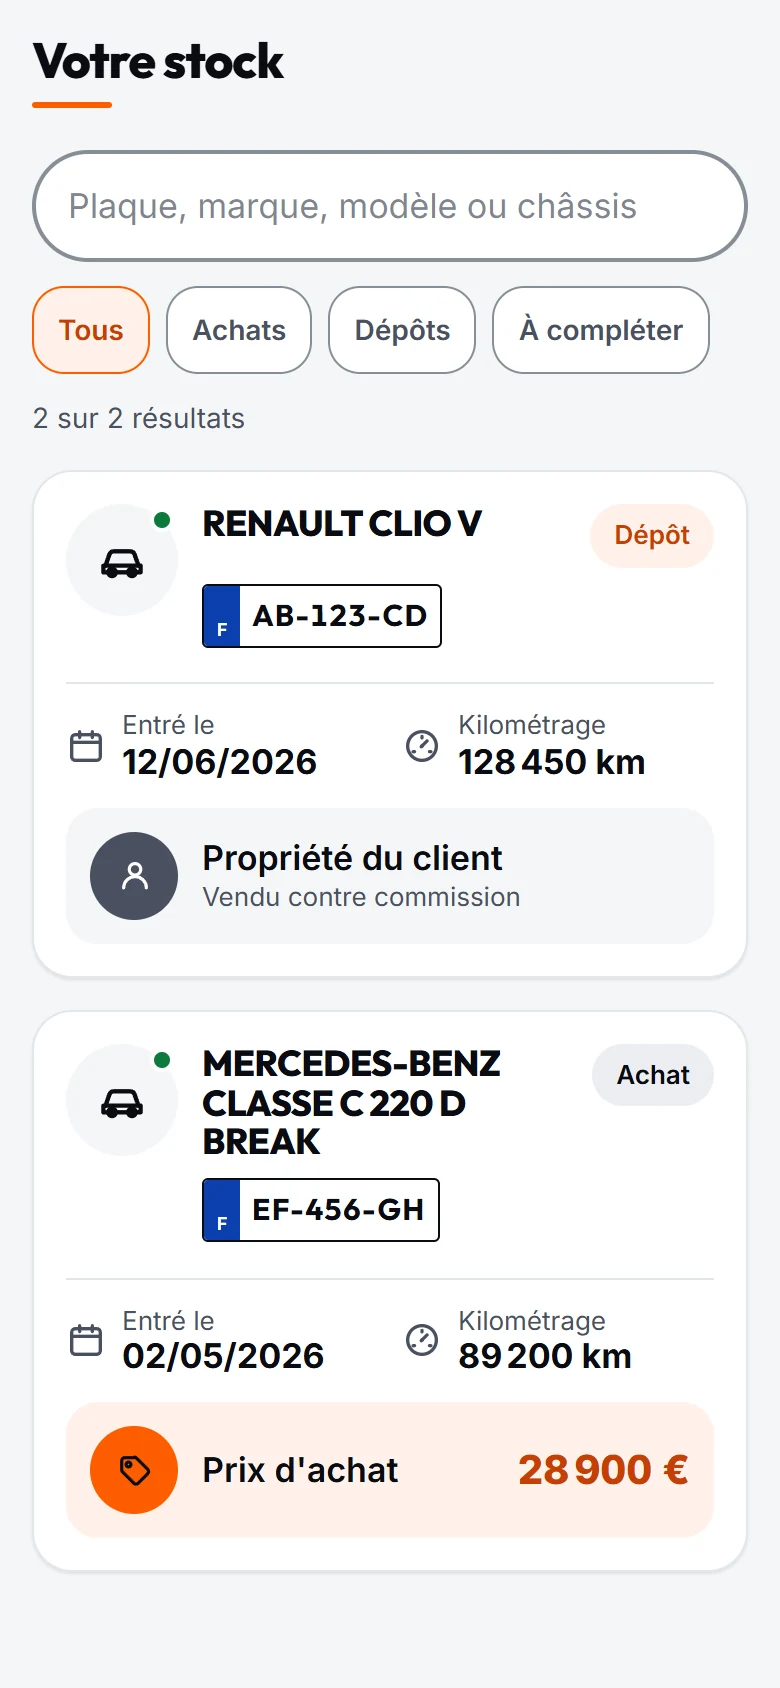The height and width of the screenshot is (1688, 780).
Task: Click the Dépôt badge on the Renault card
Action: pos(652,536)
